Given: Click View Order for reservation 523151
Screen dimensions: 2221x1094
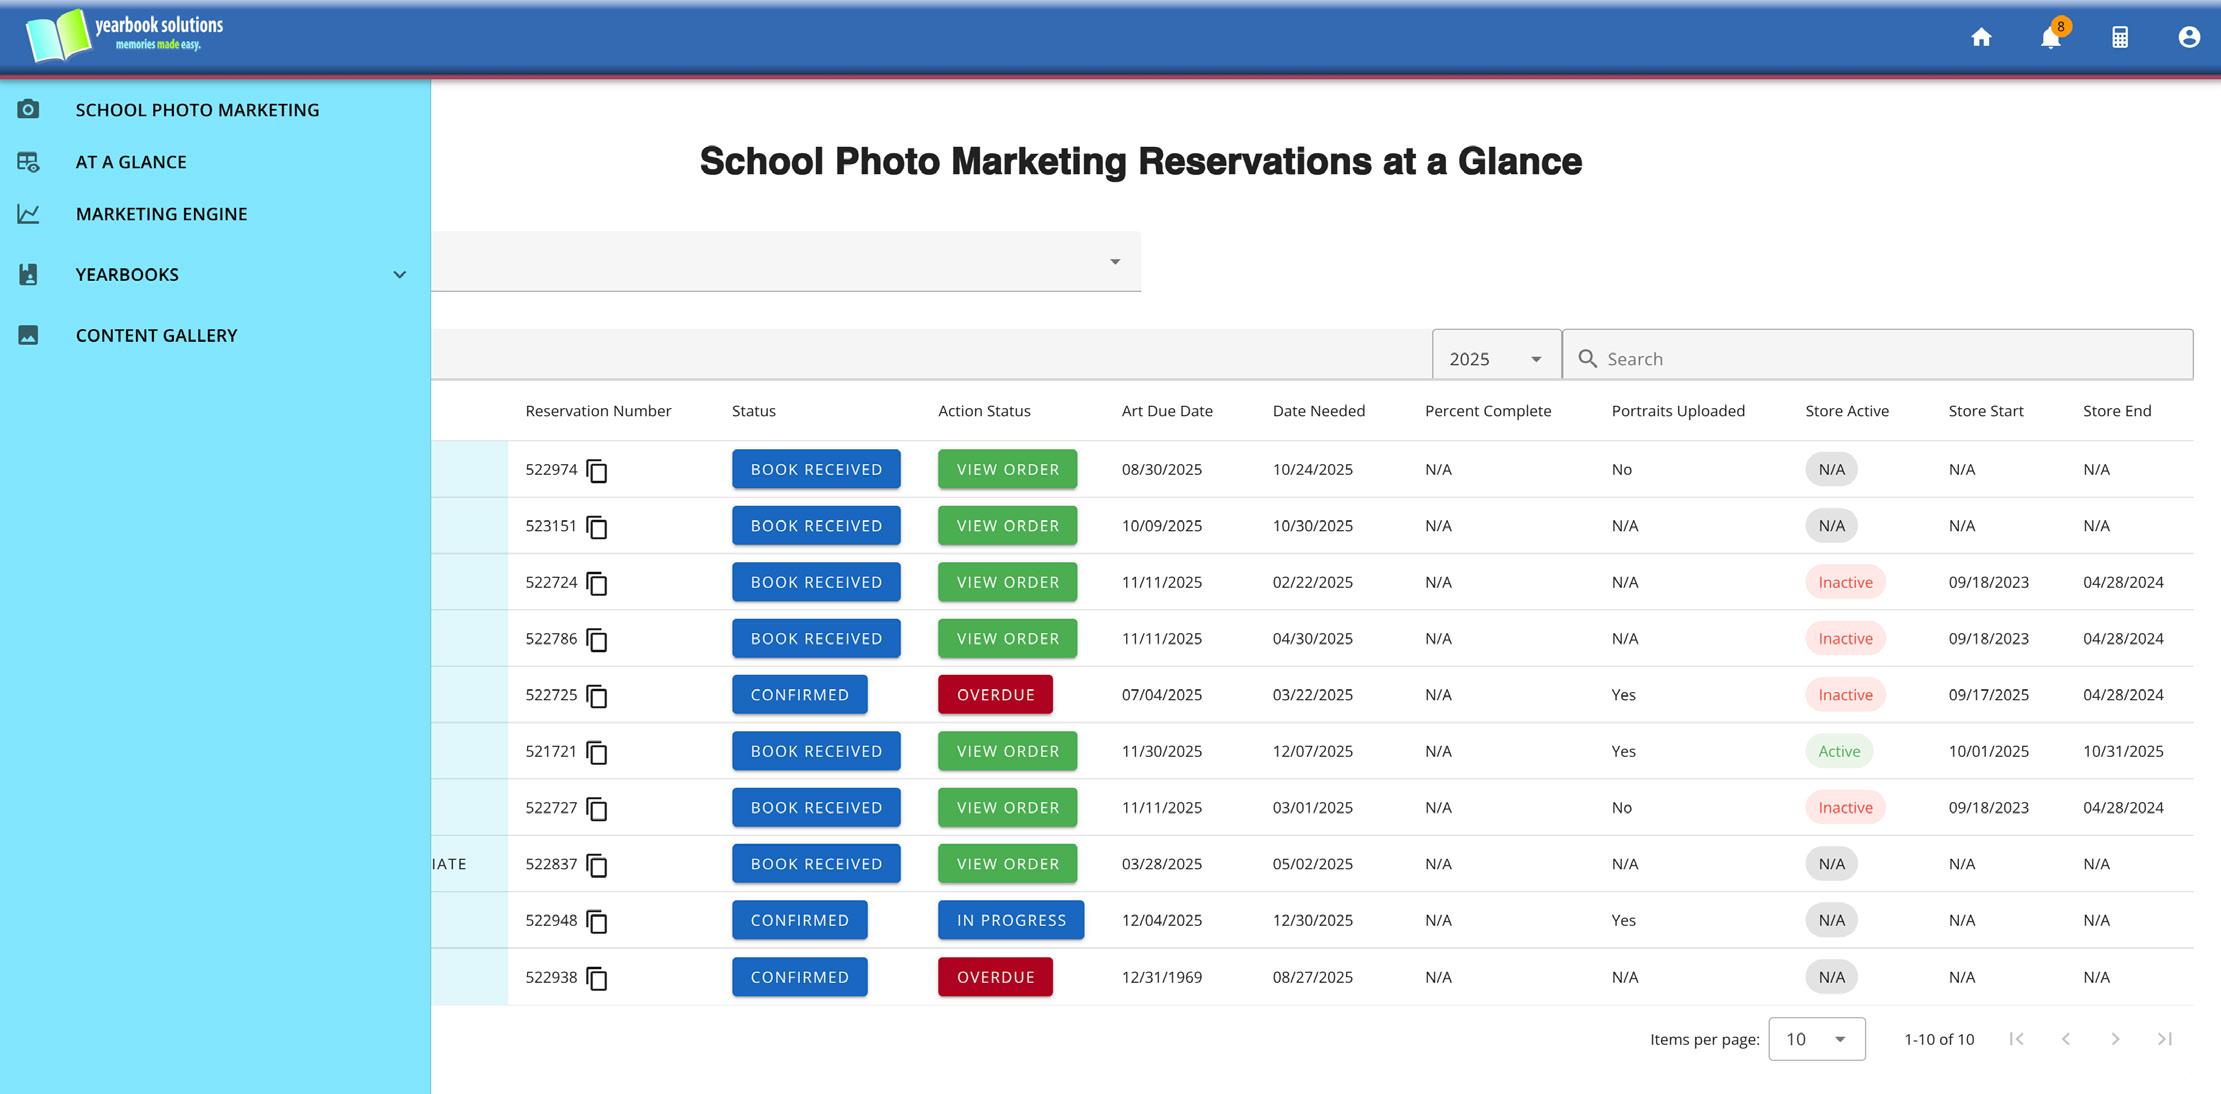Looking at the screenshot, I should click(x=1007, y=526).
